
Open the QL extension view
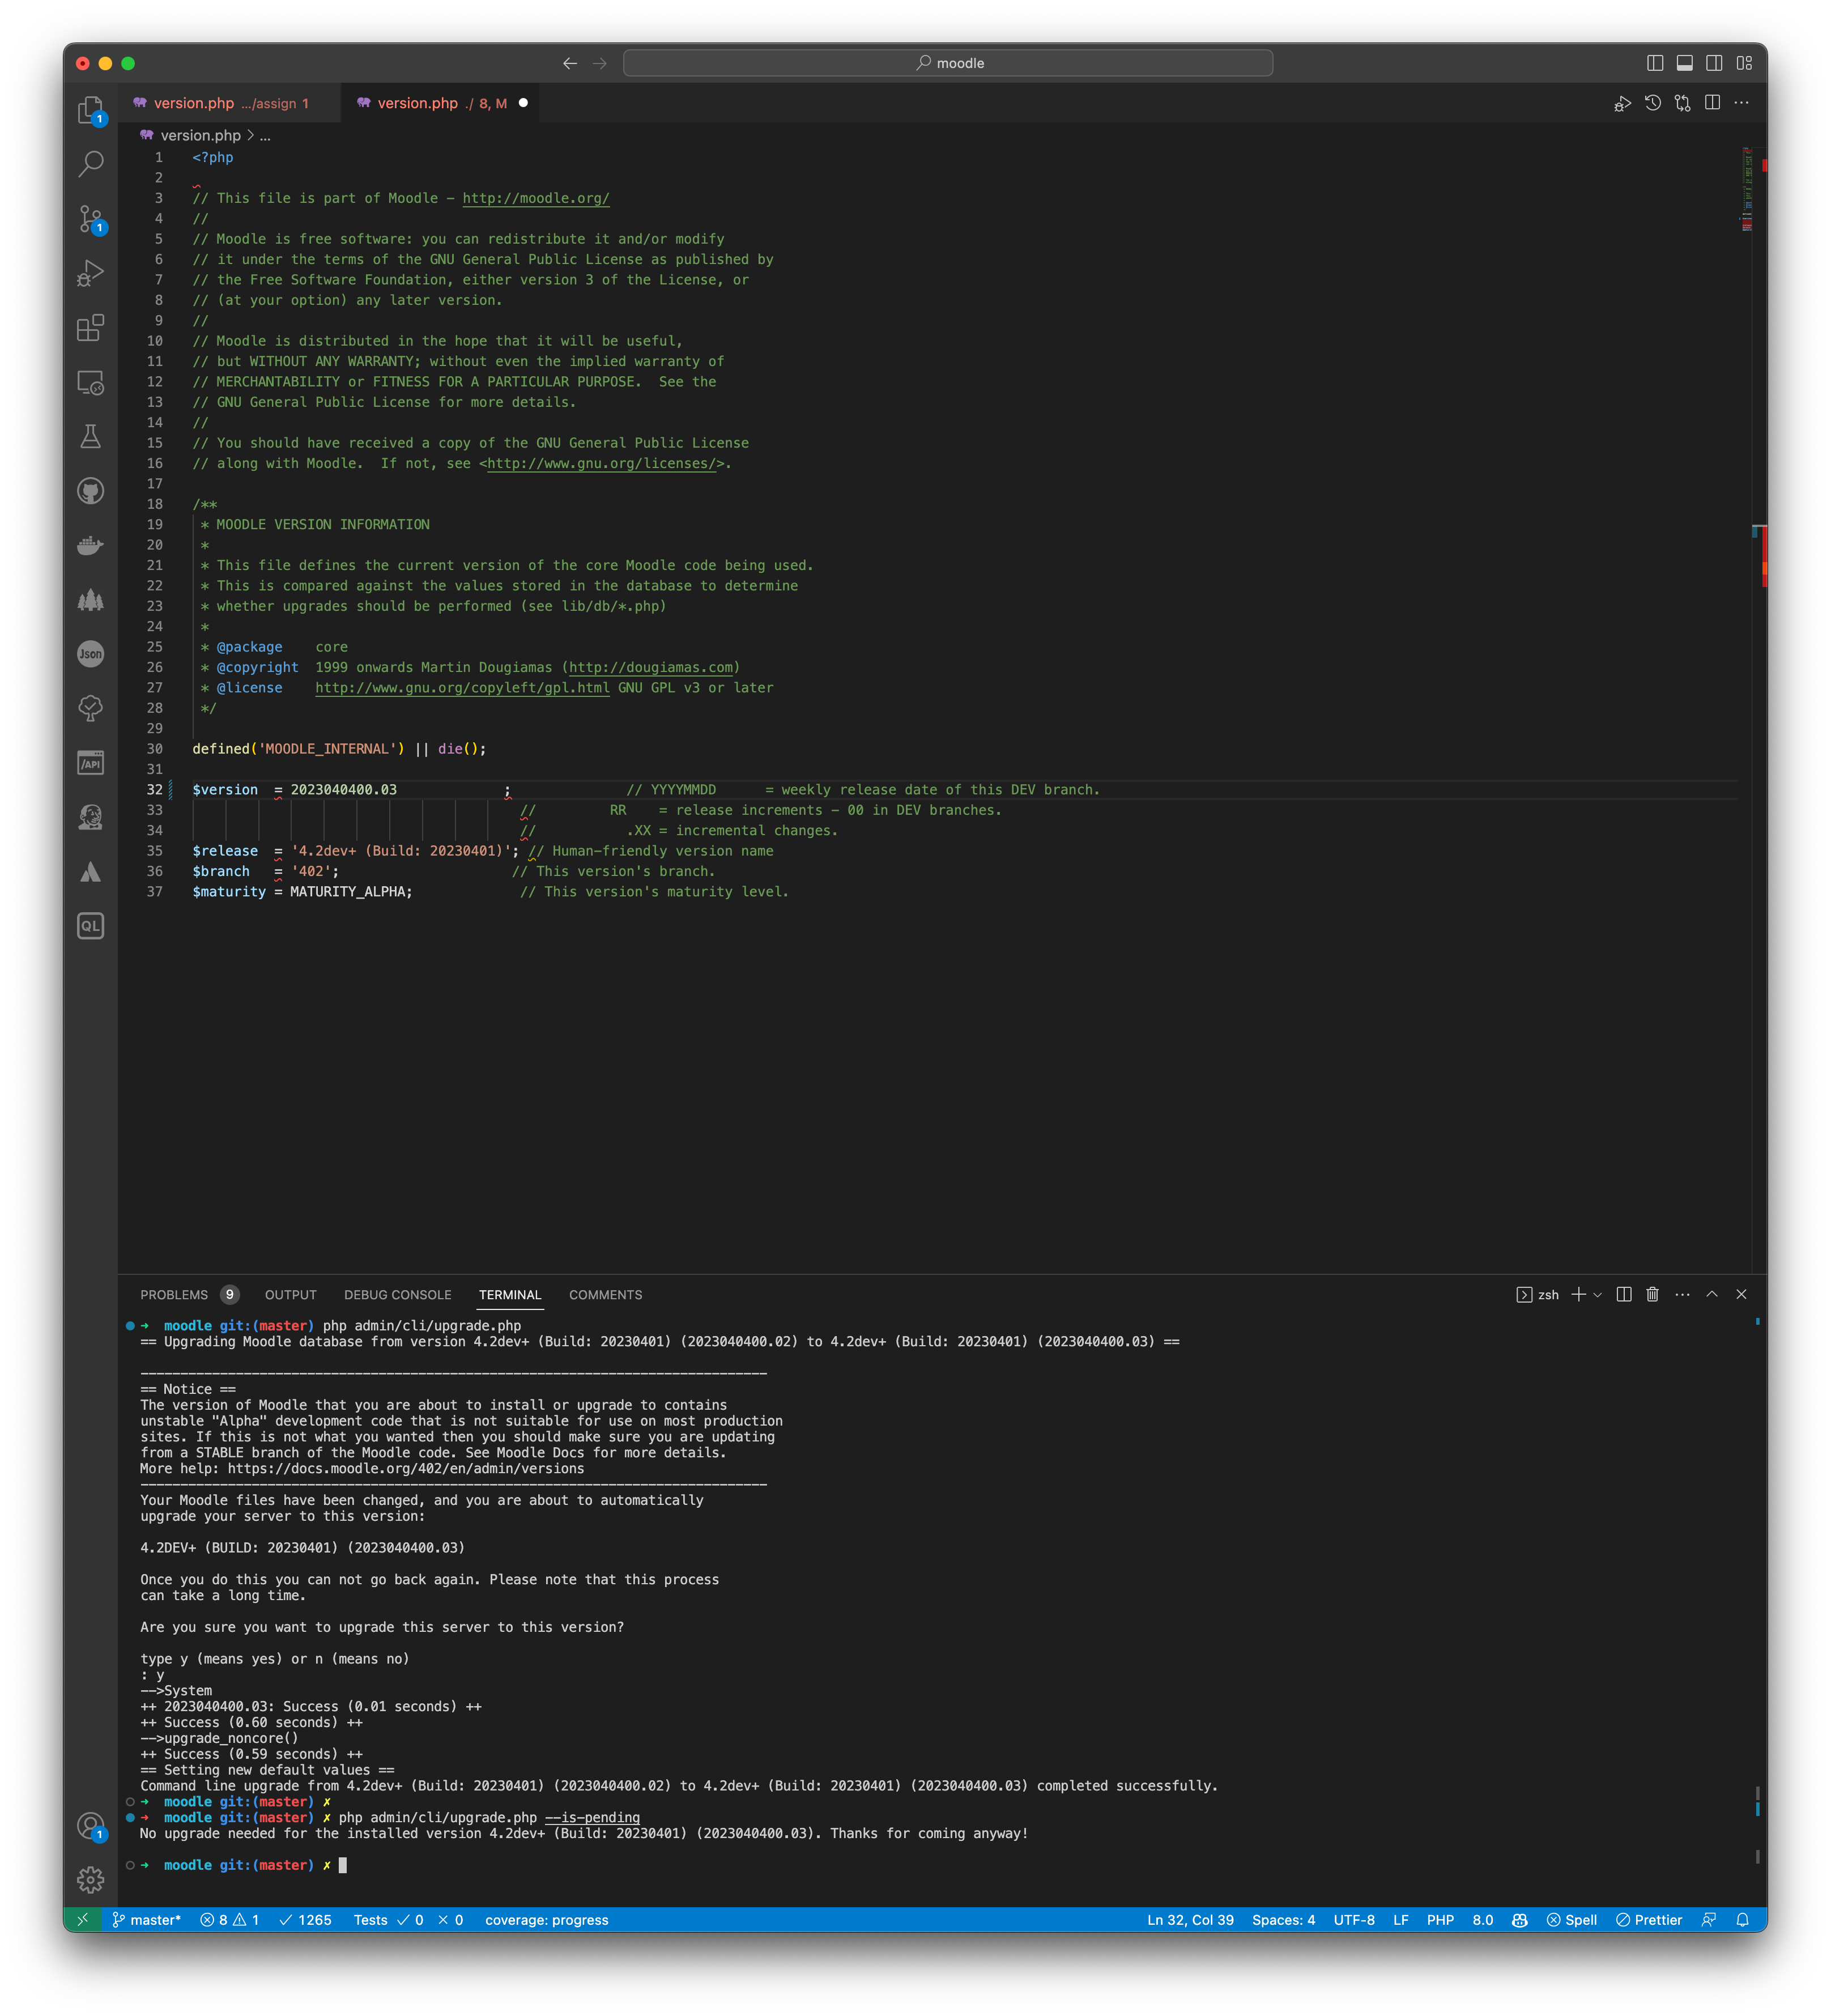91,926
